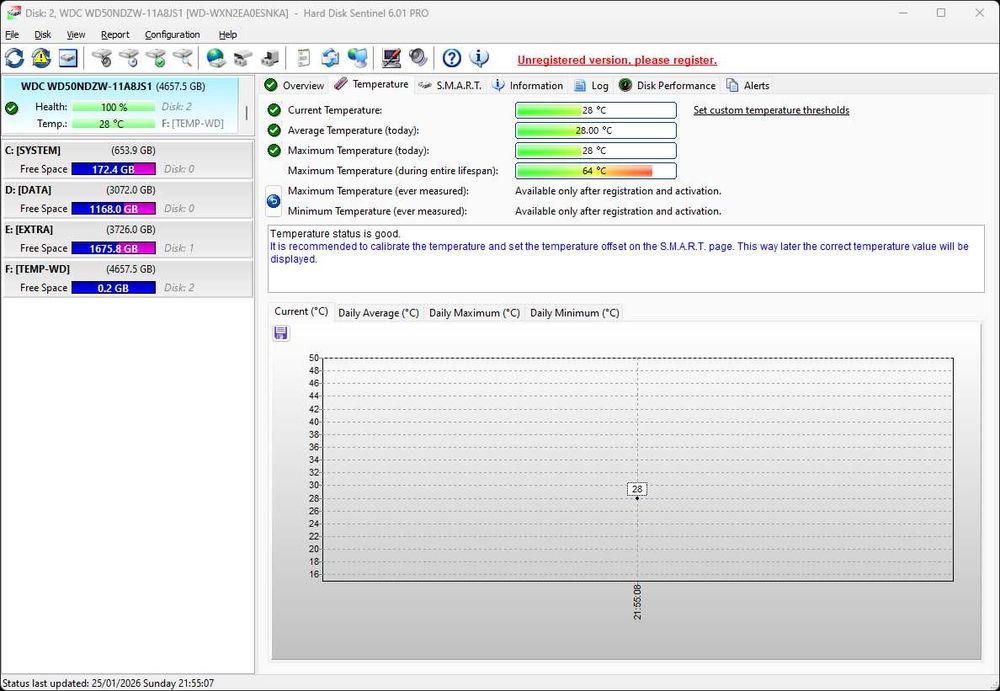Image resolution: width=1000 pixels, height=691 pixels.
Task: Show the Daily Average (°C) graph
Action: [378, 313]
